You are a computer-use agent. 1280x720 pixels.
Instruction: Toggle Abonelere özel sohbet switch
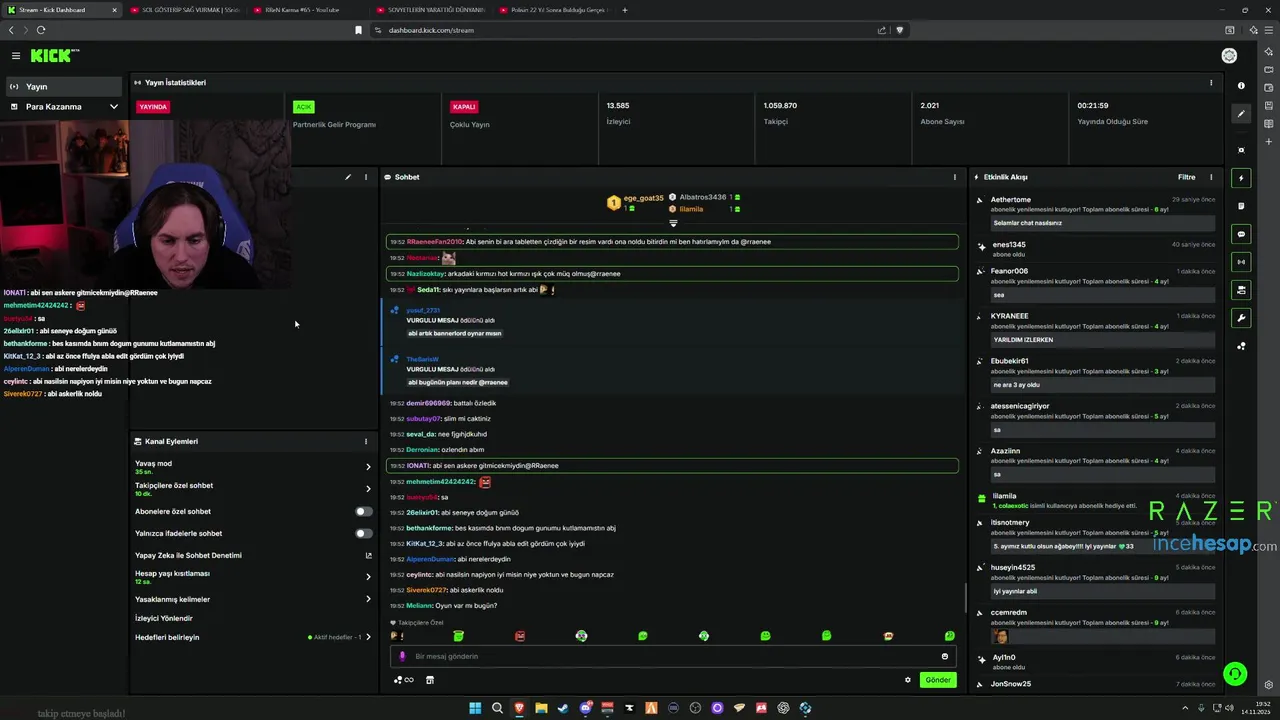(x=364, y=511)
